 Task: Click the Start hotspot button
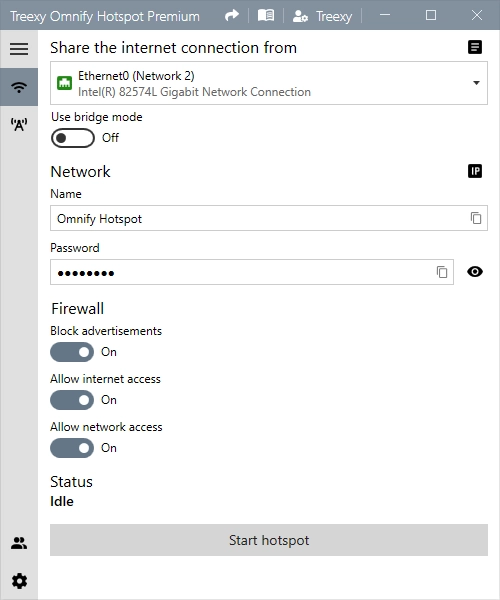pyautogui.click(x=269, y=540)
